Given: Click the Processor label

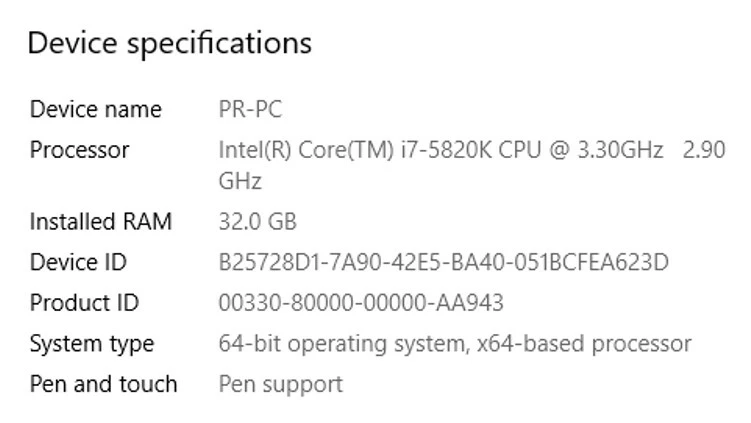Looking at the screenshot, I should 79,150.
